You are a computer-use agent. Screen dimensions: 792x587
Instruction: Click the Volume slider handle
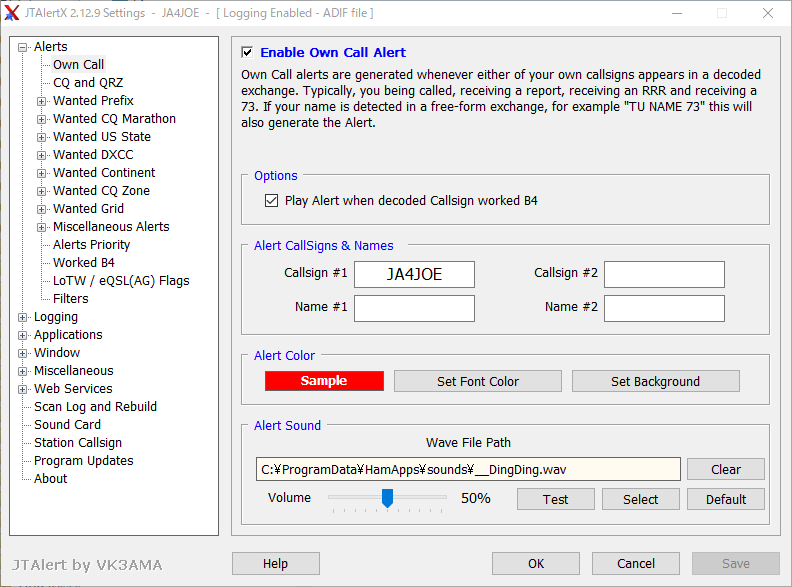tap(387, 498)
